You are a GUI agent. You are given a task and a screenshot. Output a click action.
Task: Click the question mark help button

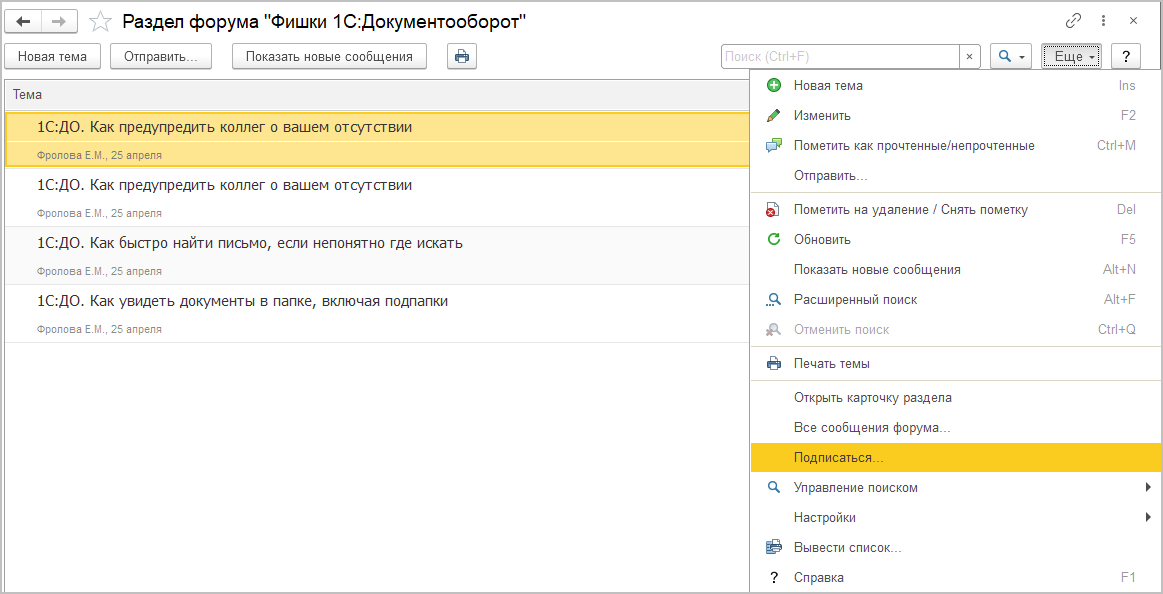1126,57
